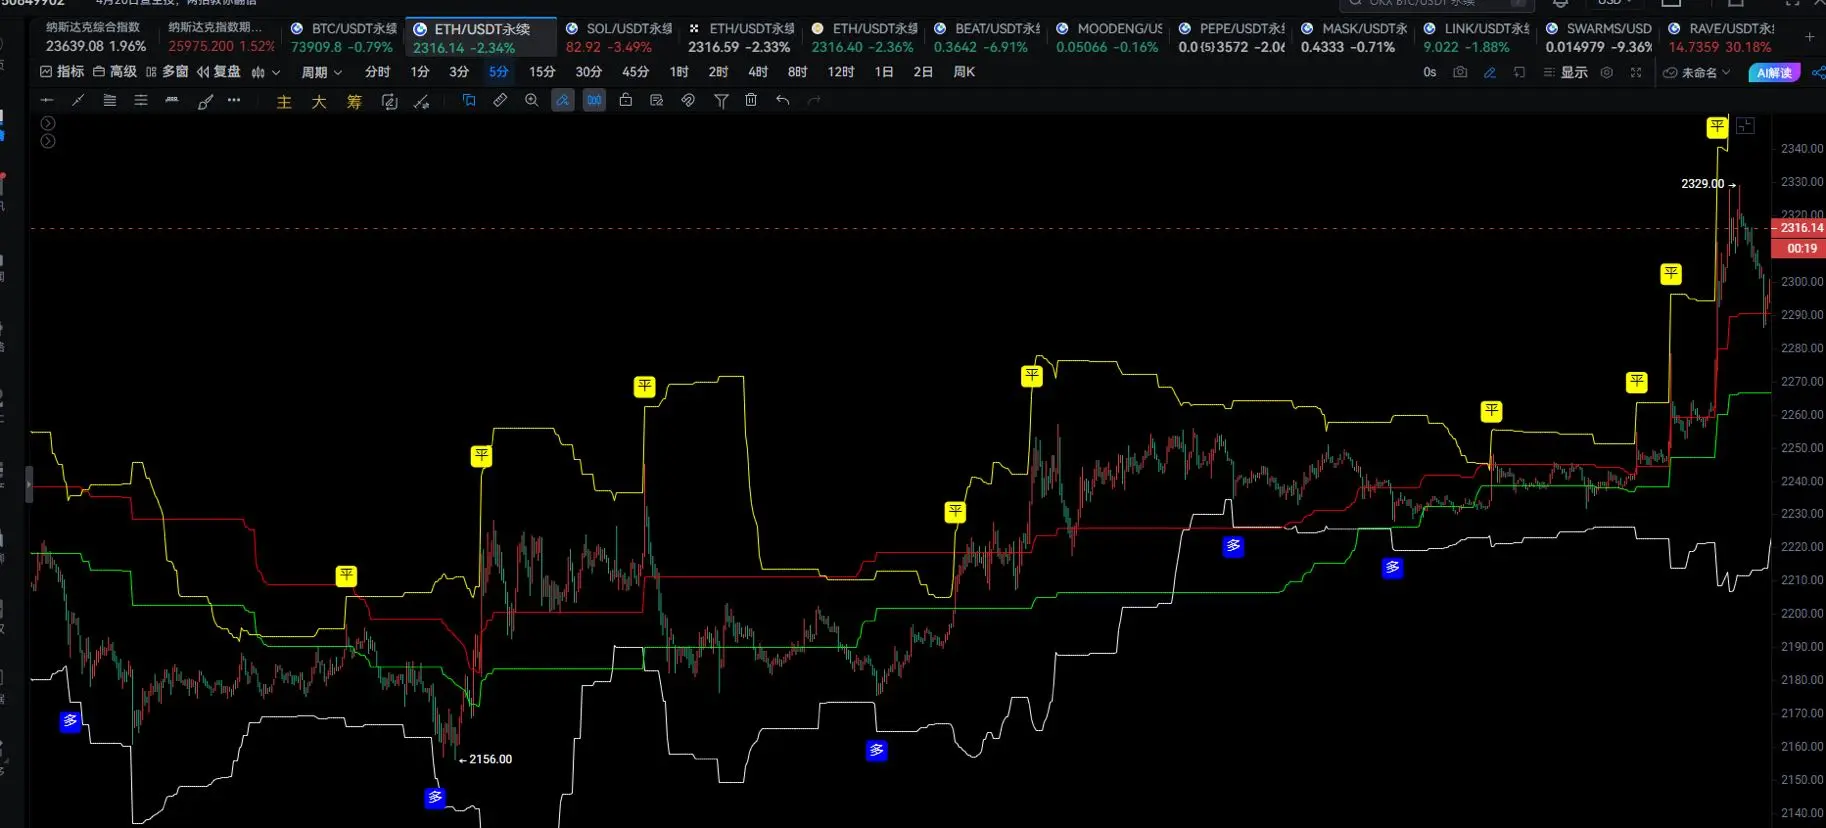Select the brush drawing tool
The width and height of the screenshot is (1826, 828).
pyautogui.click(x=205, y=101)
